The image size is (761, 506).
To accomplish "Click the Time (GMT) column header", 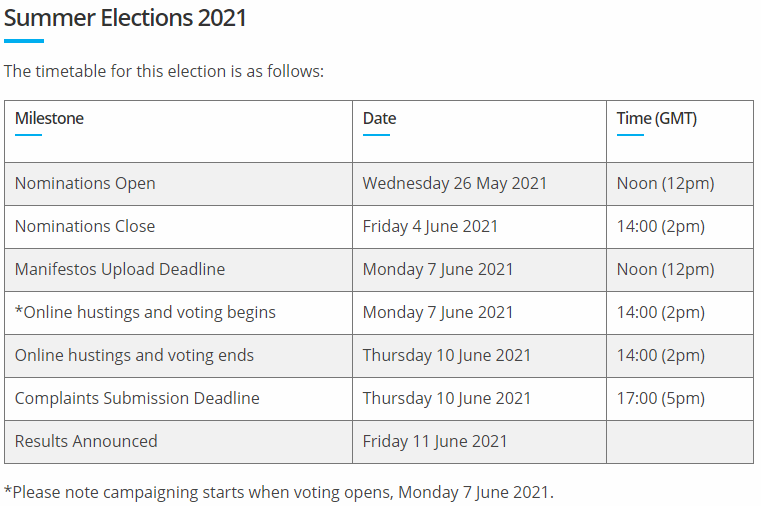I will 656,118.
